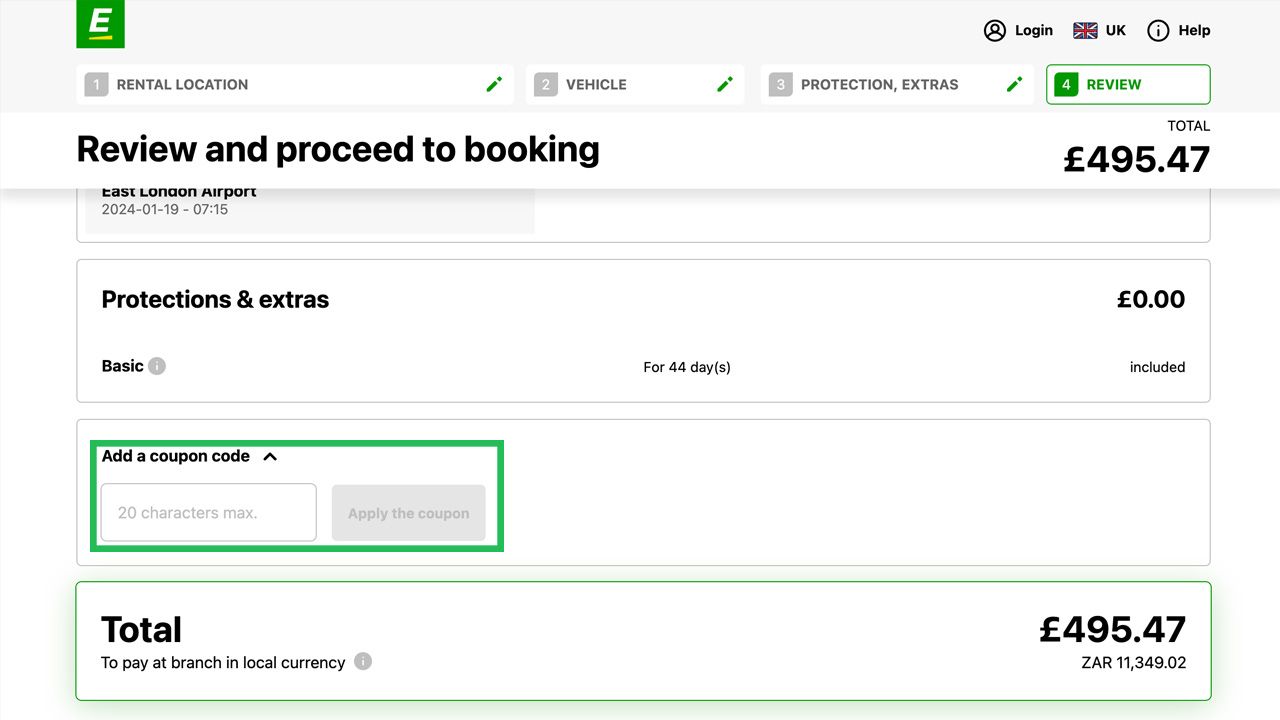This screenshot has height=720, width=1280.
Task: Open the Help link text
Action: (x=1194, y=31)
